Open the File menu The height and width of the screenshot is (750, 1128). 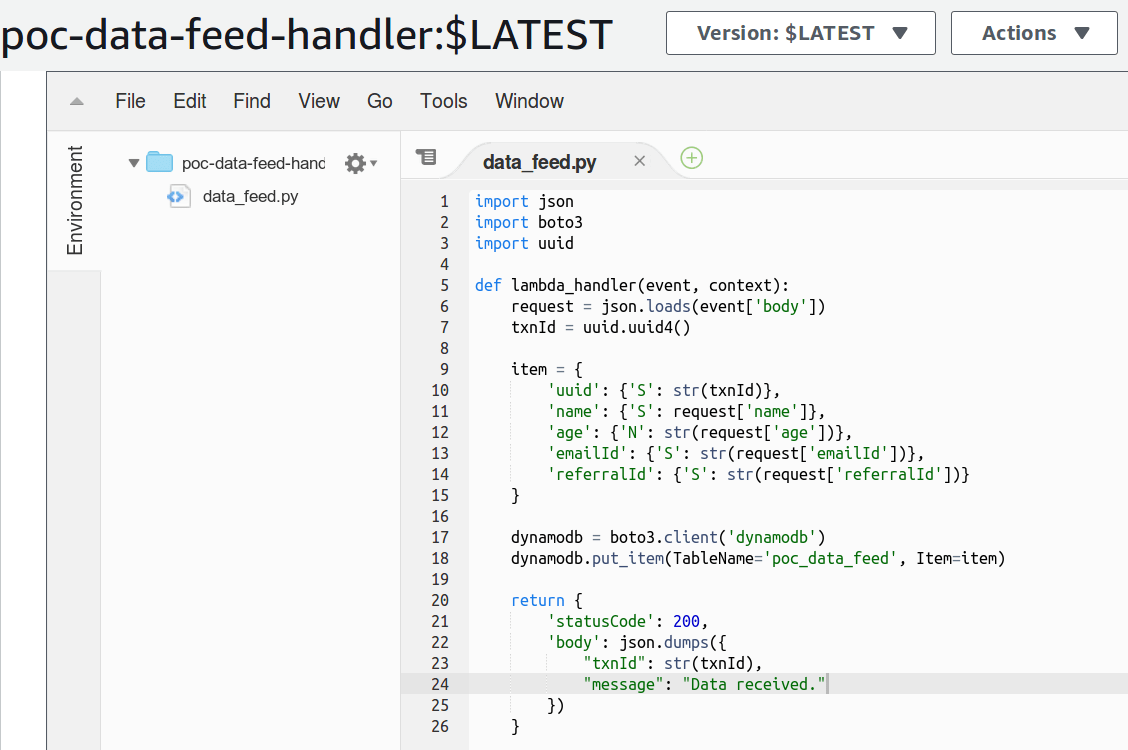point(130,100)
